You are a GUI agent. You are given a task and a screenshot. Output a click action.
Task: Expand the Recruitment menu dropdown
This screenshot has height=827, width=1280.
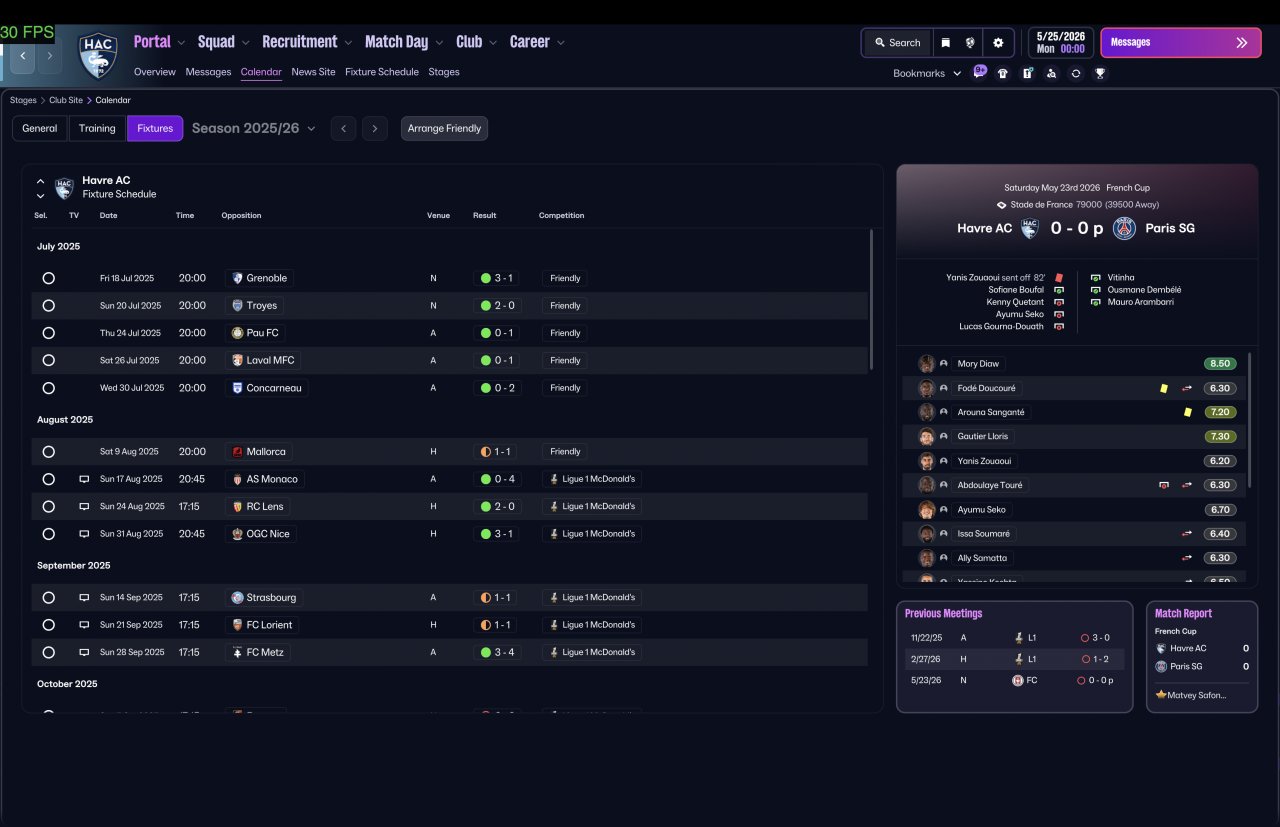pyautogui.click(x=348, y=43)
